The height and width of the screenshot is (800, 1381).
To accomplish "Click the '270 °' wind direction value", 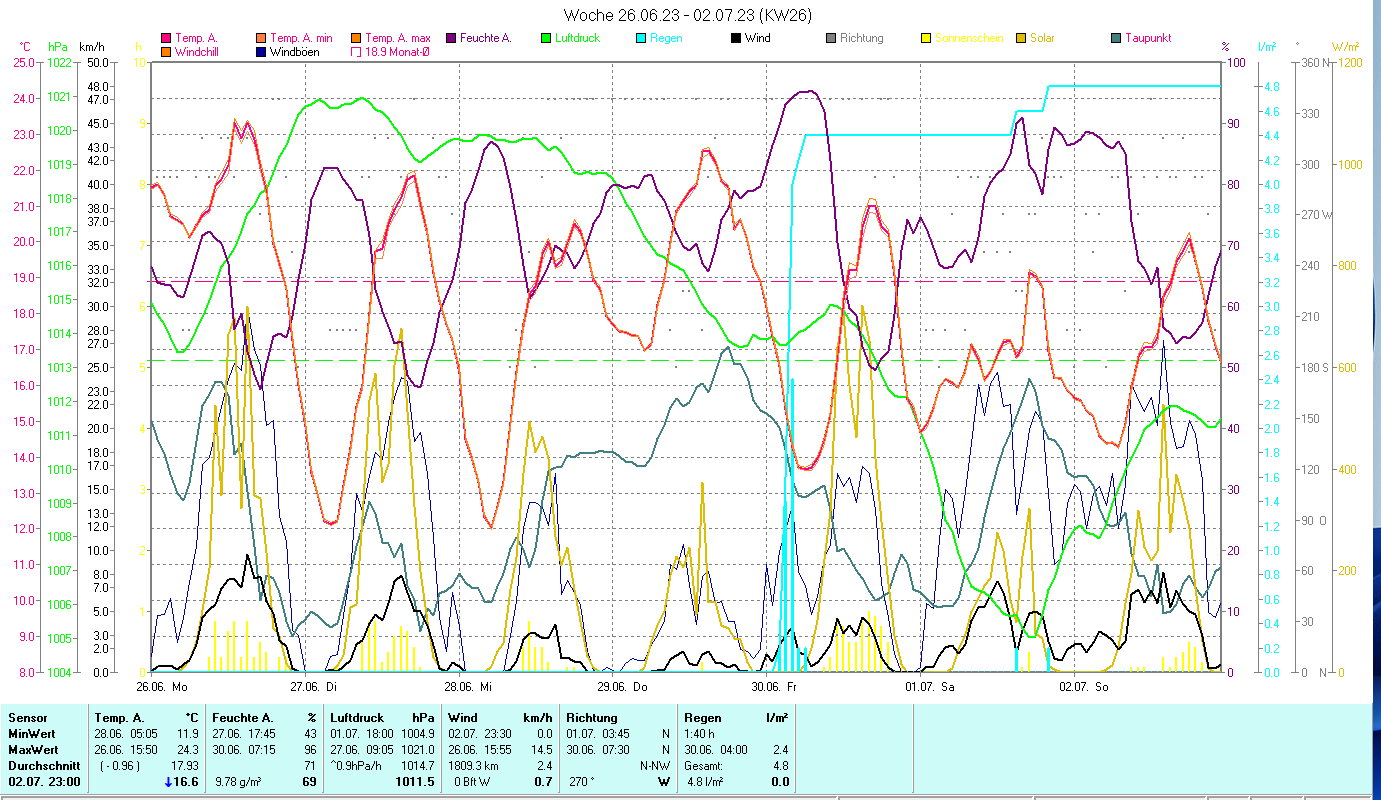I will (x=584, y=782).
